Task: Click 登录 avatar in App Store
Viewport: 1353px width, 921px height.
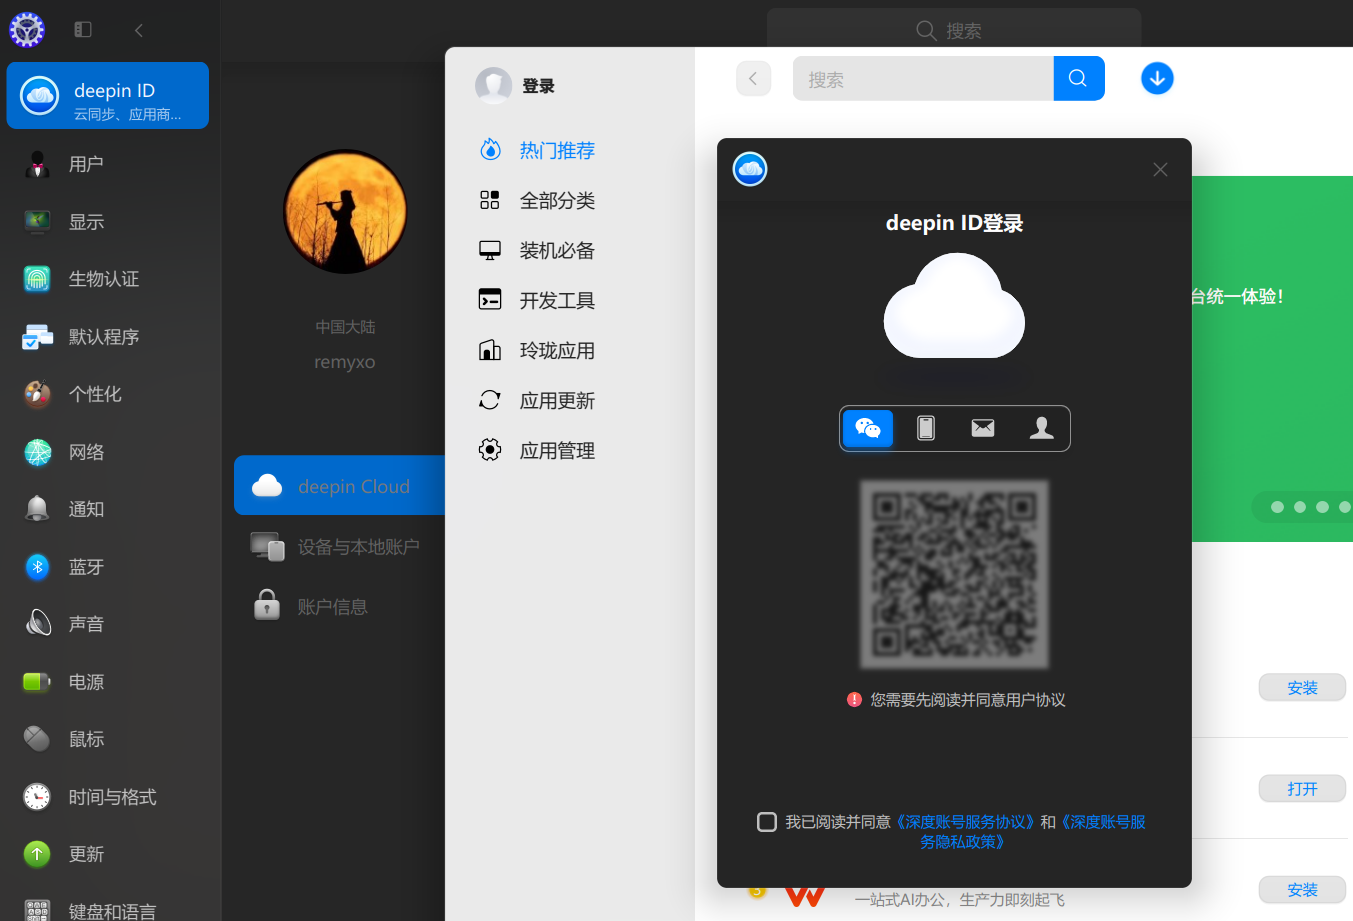Action: pos(493,86)
